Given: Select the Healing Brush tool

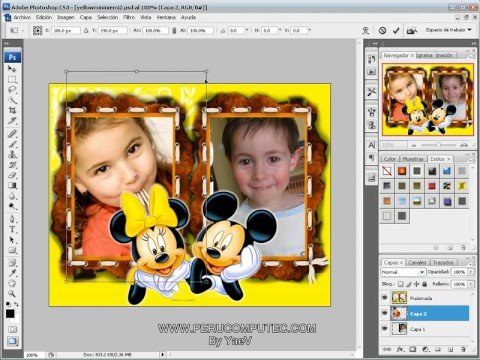Looking at the screenshot, I should [12, 134].
